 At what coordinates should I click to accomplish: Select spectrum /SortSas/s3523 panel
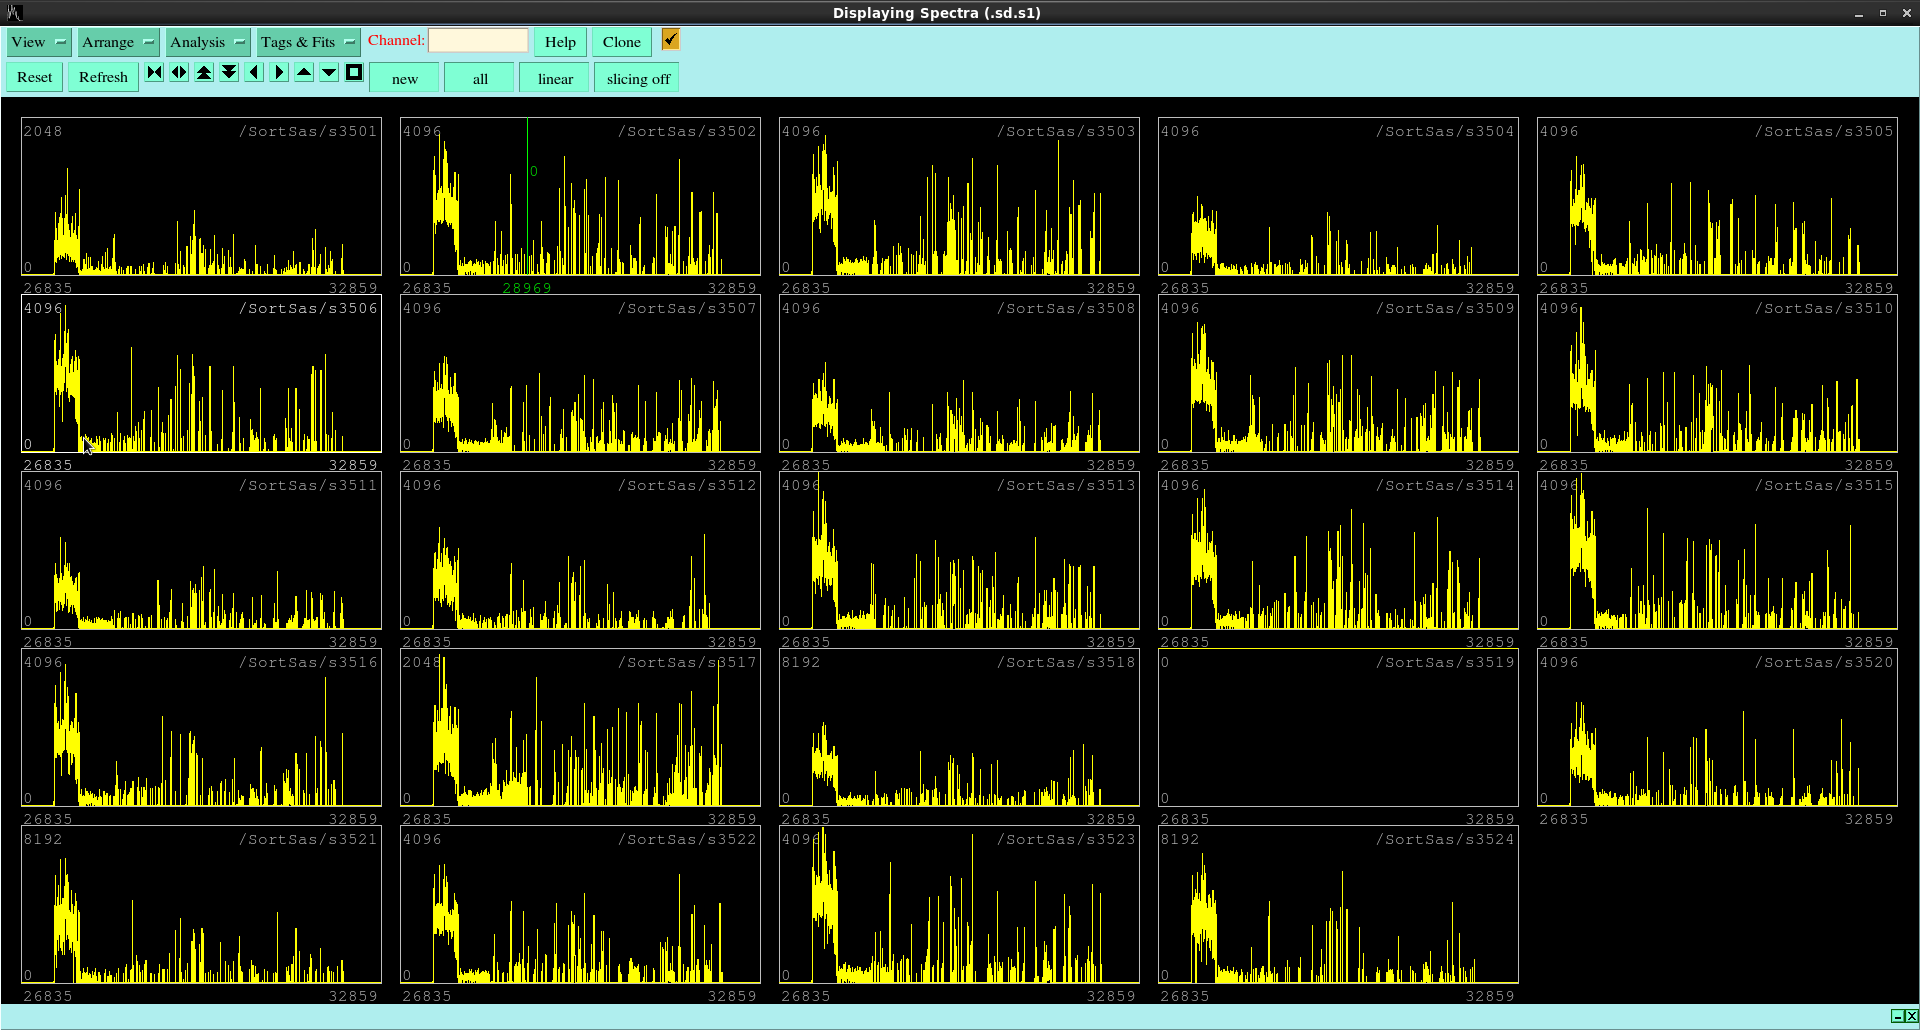pos(959,905)
